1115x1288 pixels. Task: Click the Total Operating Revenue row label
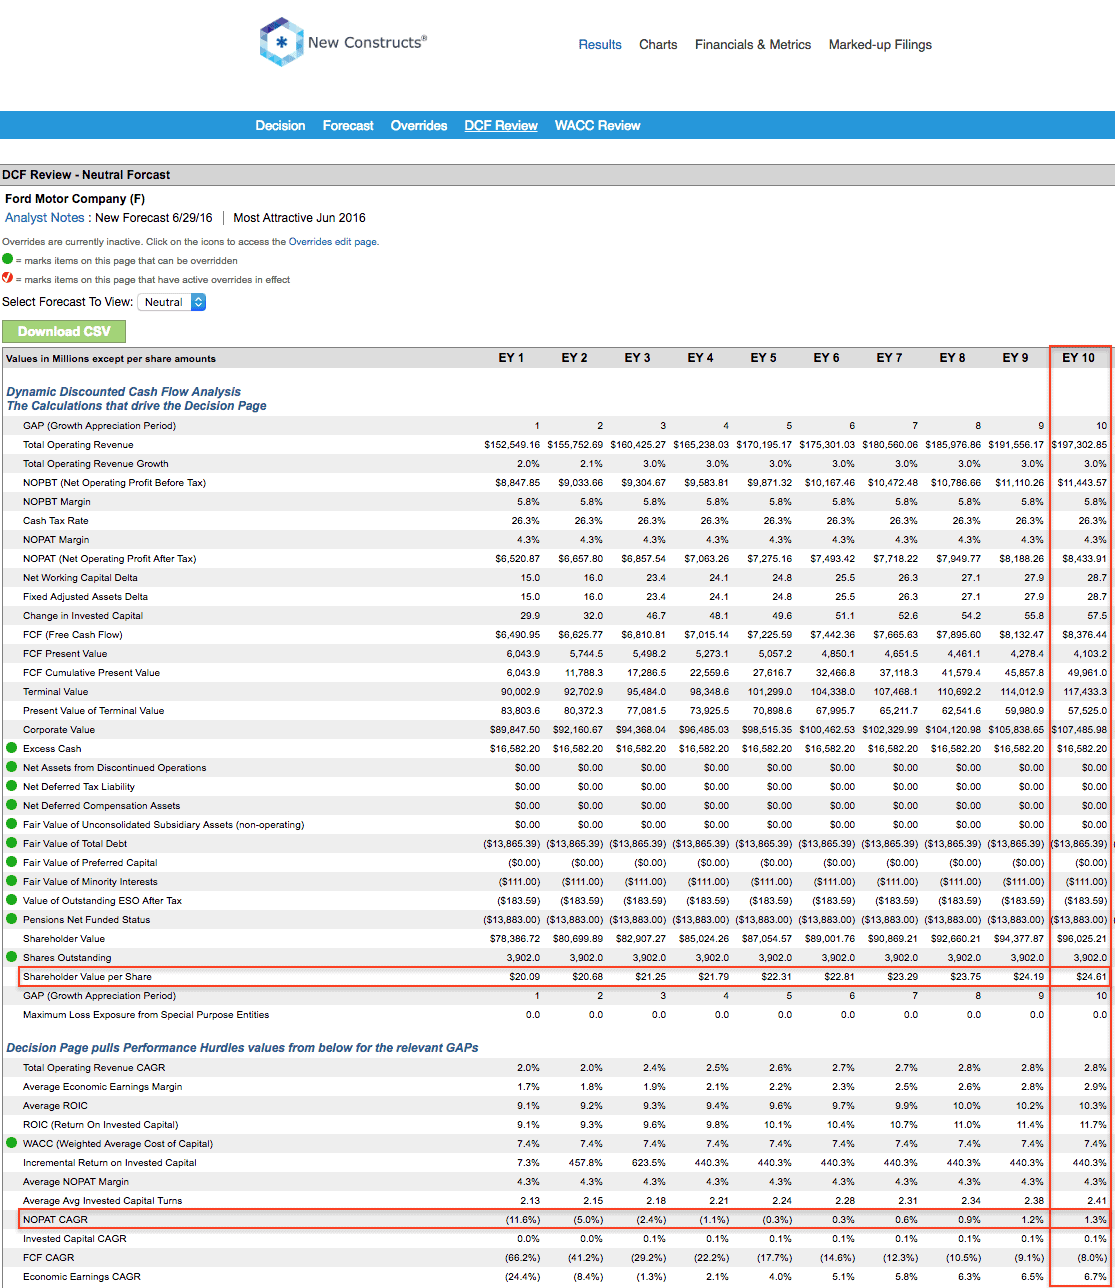[77, 444]
